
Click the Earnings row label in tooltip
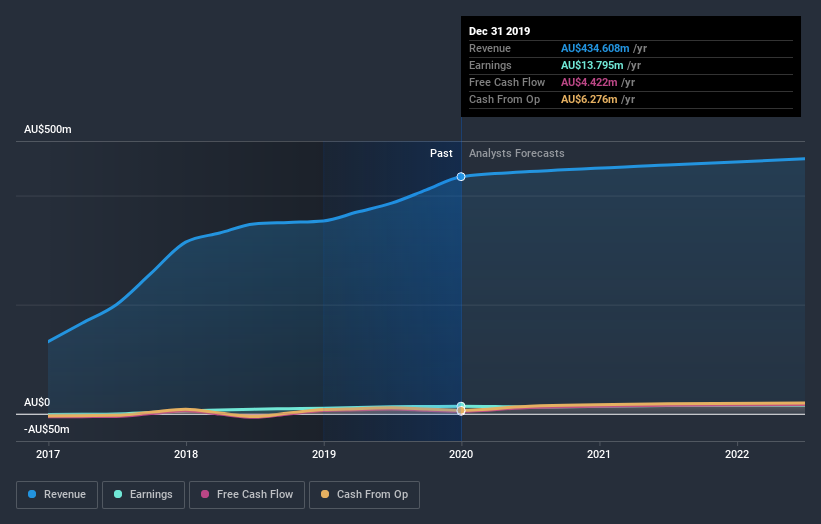coord(490,65)
